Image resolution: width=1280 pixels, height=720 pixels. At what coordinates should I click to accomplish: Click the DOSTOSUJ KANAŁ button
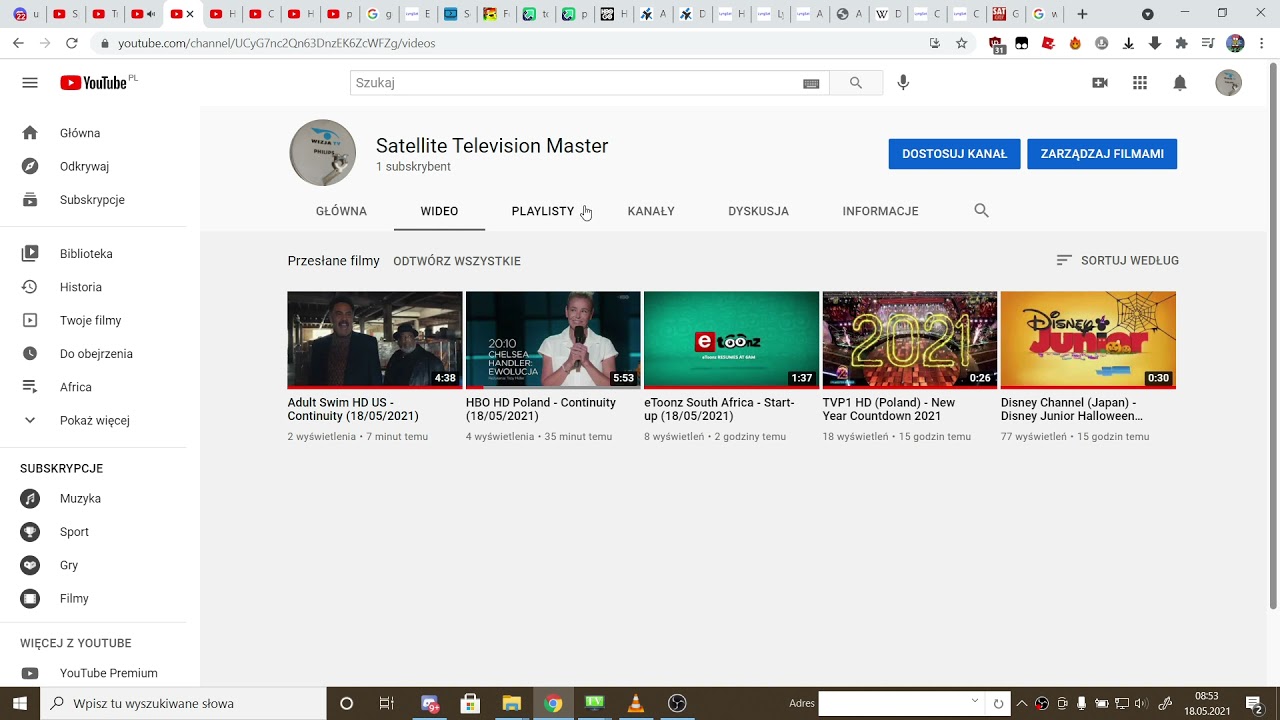(954, 154)
